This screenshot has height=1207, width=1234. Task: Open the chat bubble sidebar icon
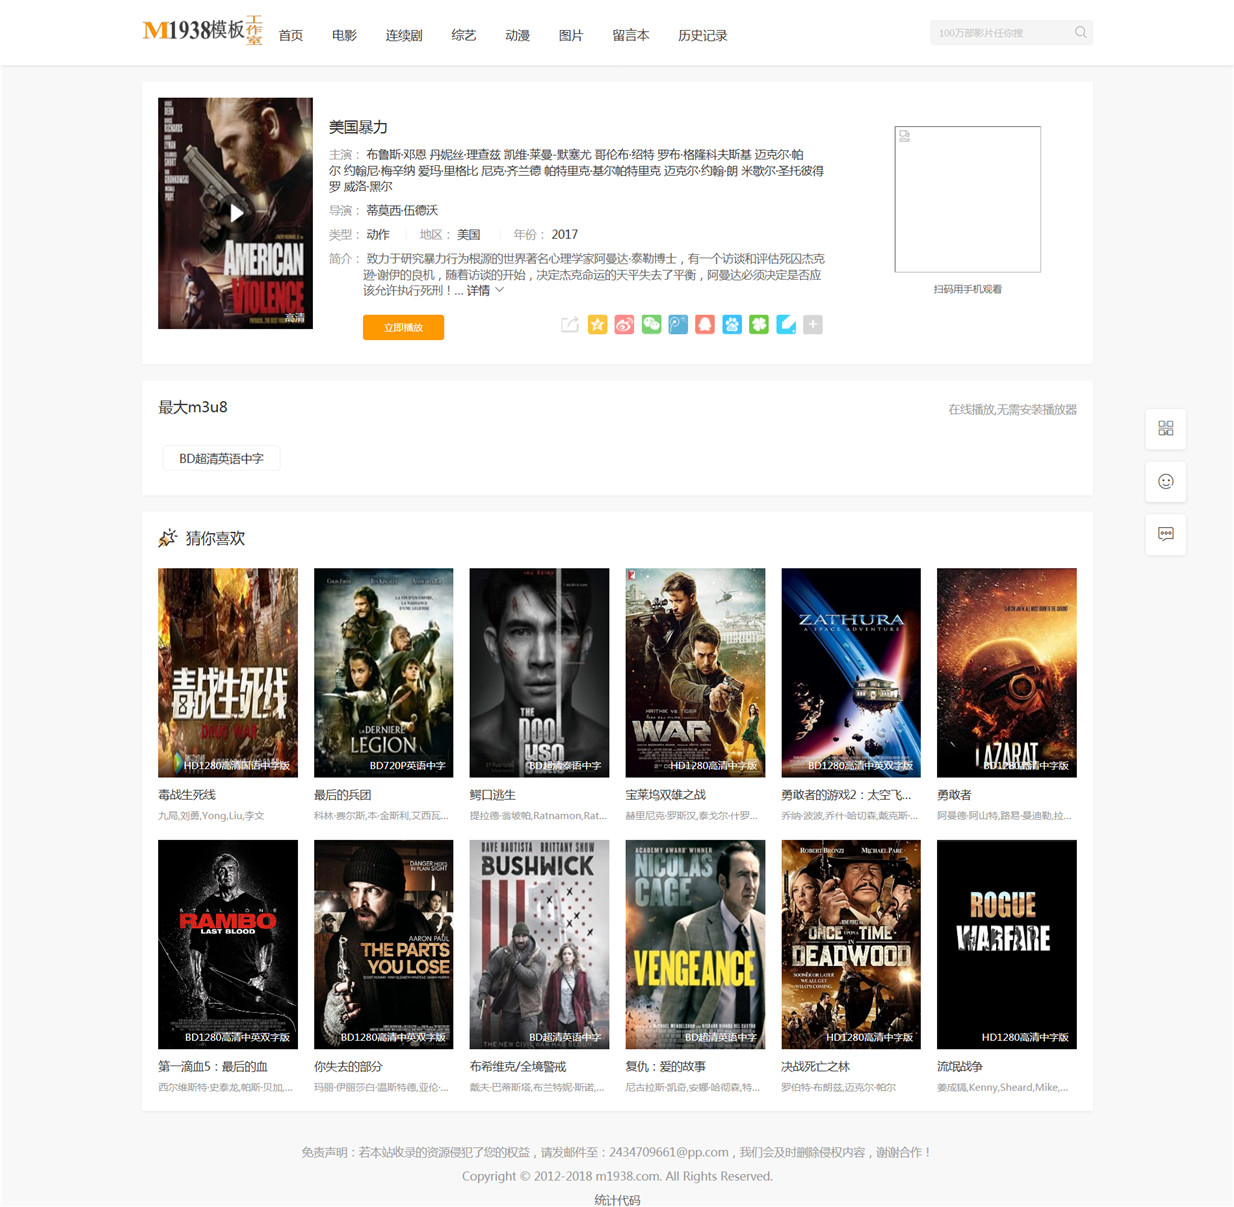click(1166, 534)
